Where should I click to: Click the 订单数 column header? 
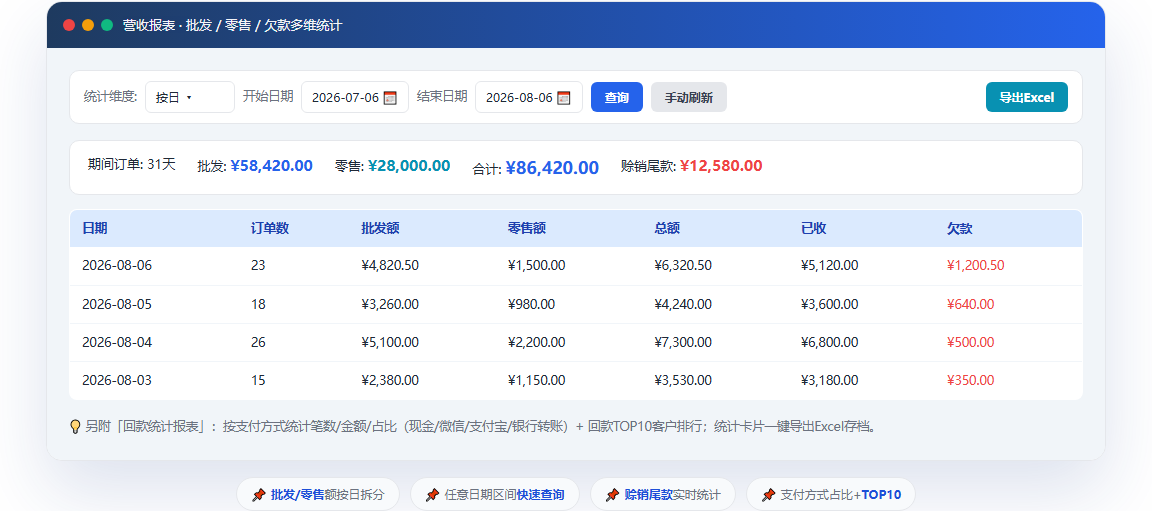tap(270, 228)
